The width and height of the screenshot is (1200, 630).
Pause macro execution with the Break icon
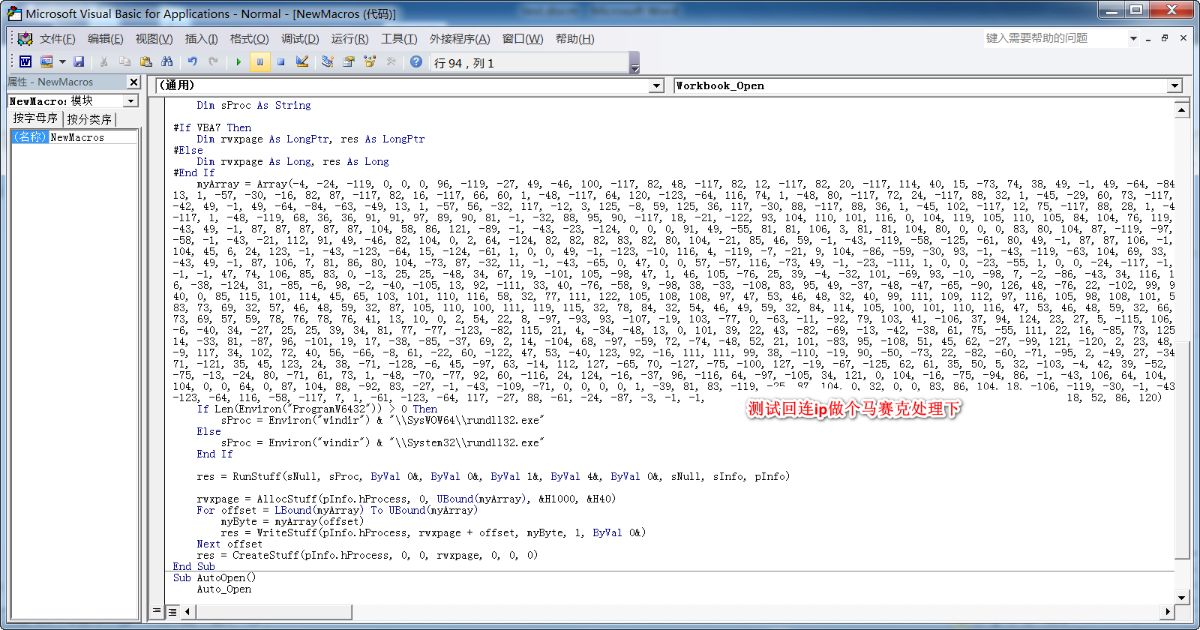click(260, 62)
